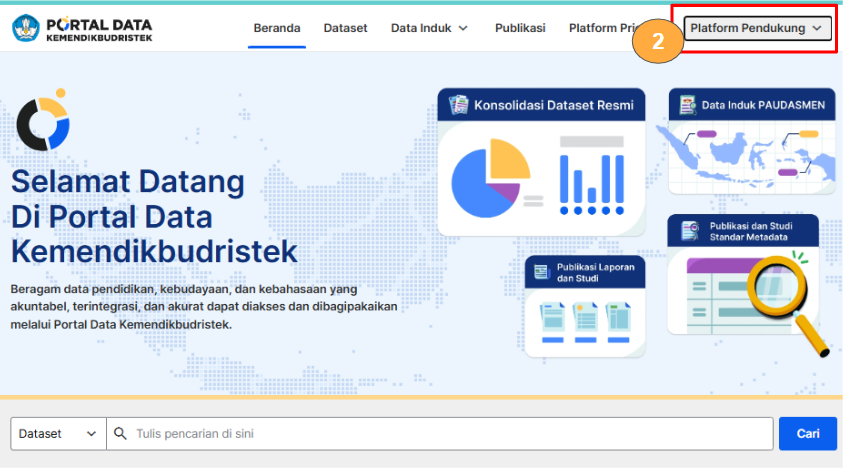The height and width of the screenshot is (469, 846).
Task: Open the Konsolidasi Dataset Resmi card
Action: [541, 162]
